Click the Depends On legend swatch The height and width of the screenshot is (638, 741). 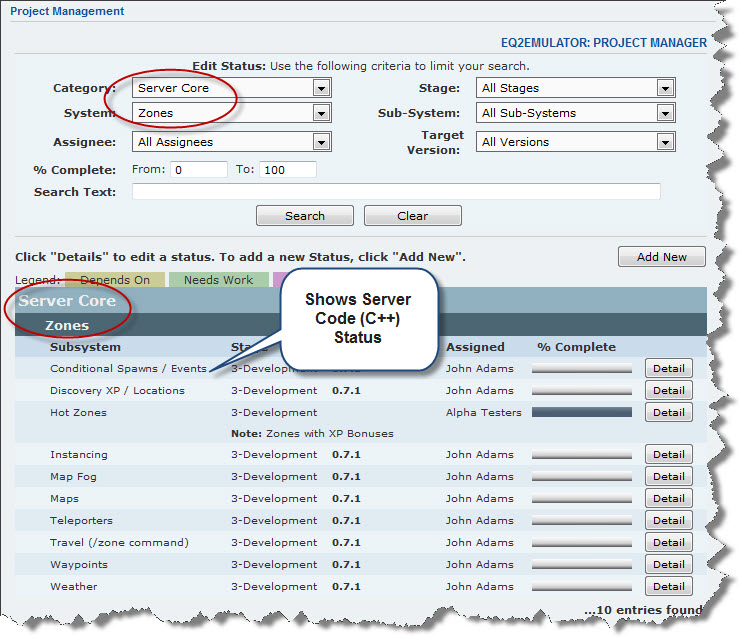(114, 280)
